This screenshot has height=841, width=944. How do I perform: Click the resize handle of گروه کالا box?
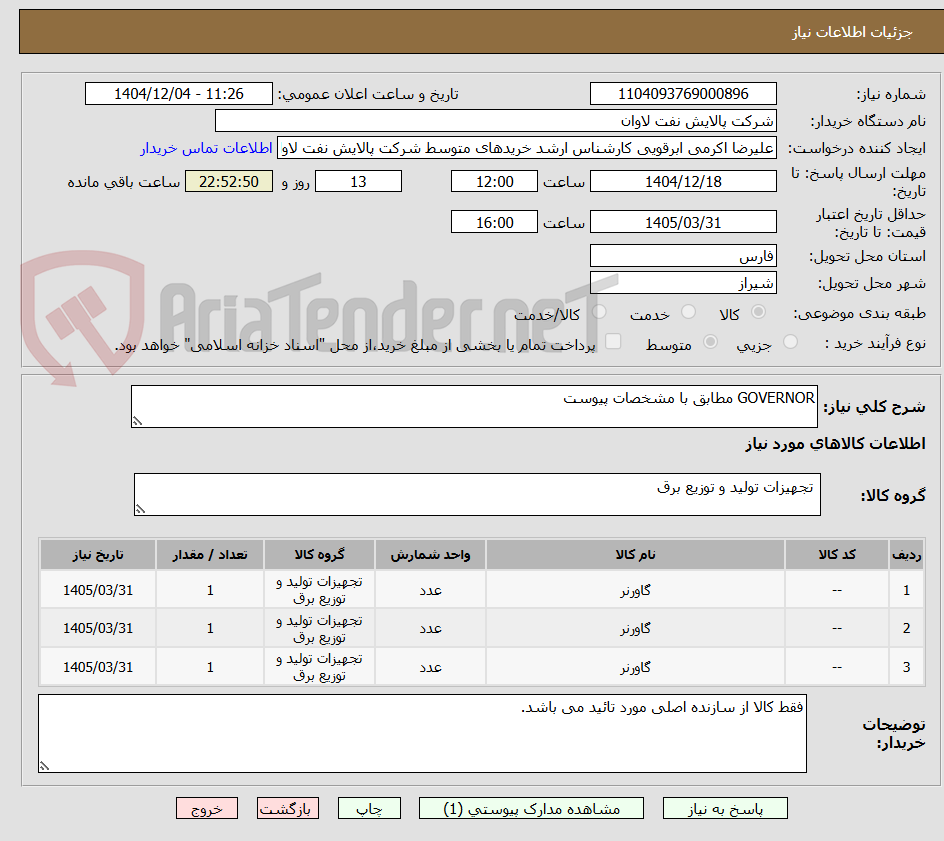(x=140, y=509)
